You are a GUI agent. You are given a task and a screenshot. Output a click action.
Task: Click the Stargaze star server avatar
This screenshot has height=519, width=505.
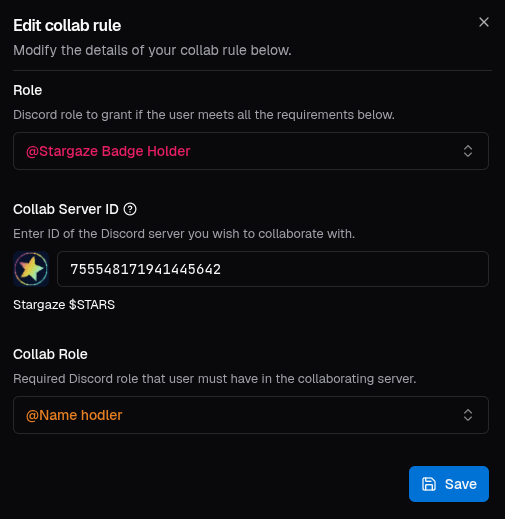click(x=31, y=269)
